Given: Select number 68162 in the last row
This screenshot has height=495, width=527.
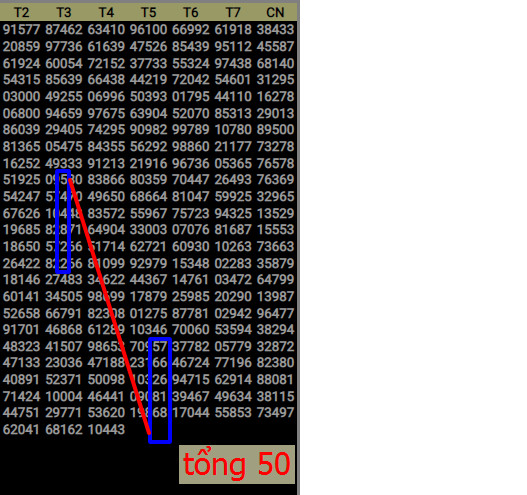Looking at the screenshot, I should coord(64,429).
